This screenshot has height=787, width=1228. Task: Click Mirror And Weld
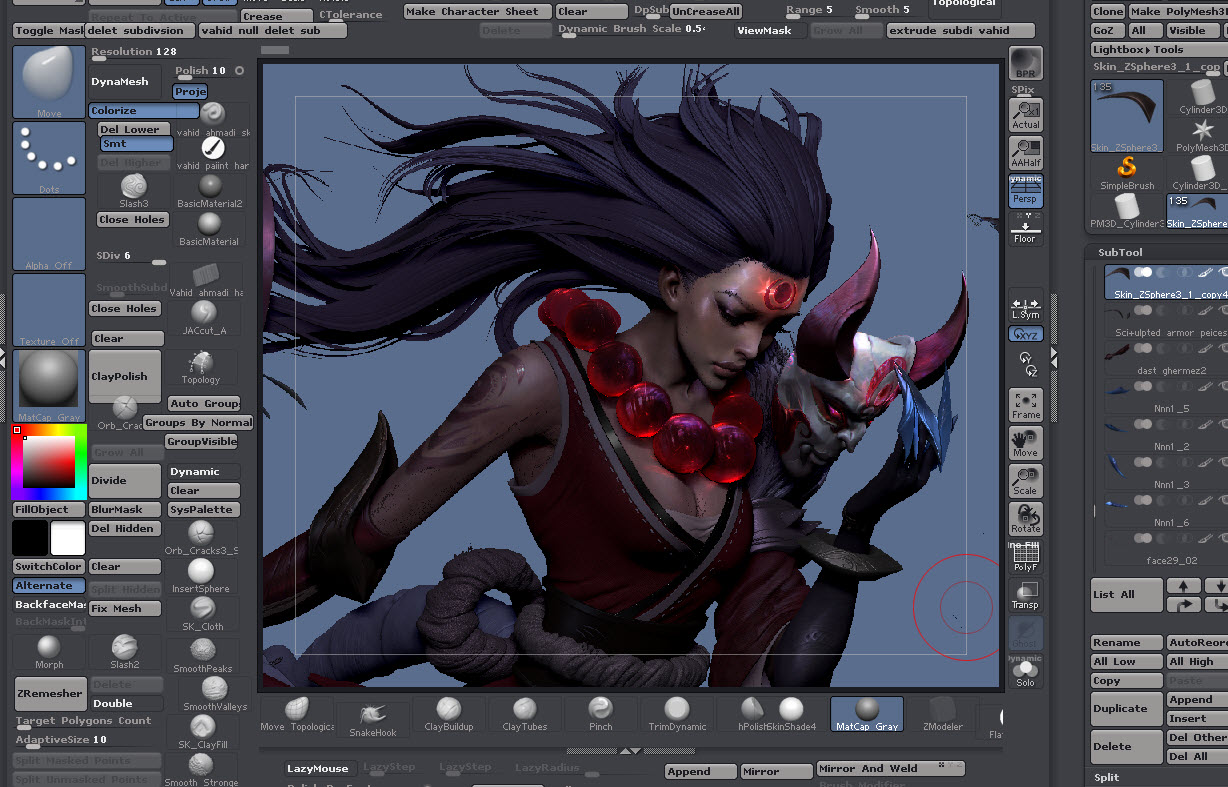tap(890, 768)
